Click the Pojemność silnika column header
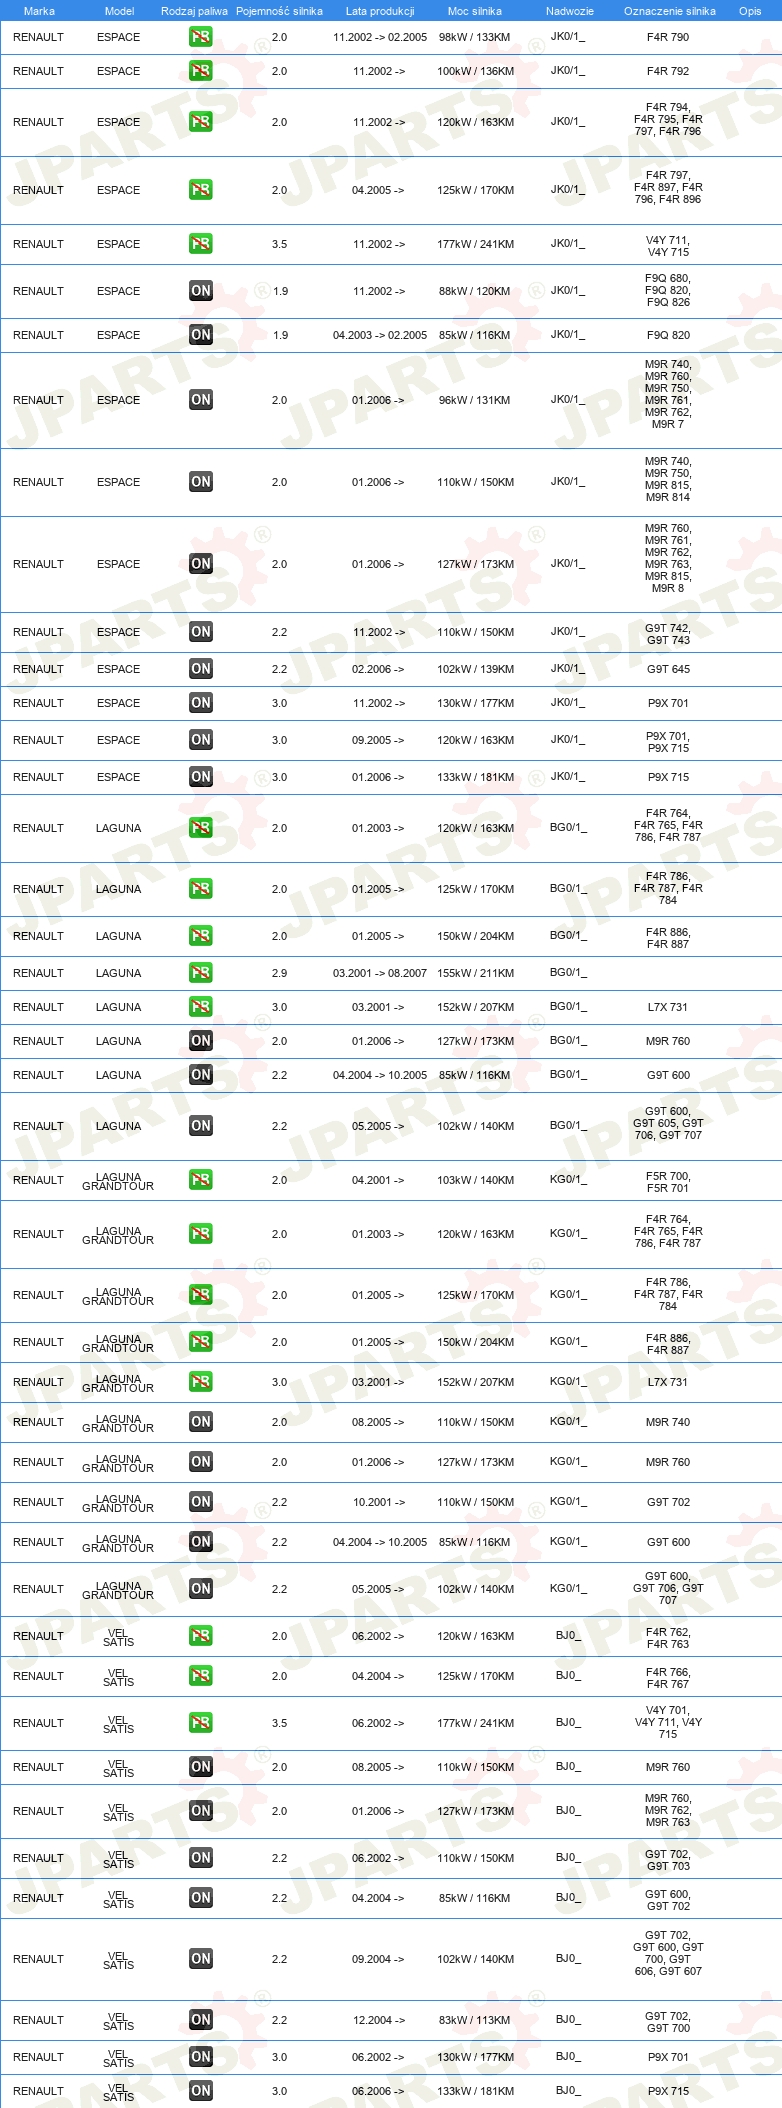782x2108 pixels. click(x=279, y=11)
